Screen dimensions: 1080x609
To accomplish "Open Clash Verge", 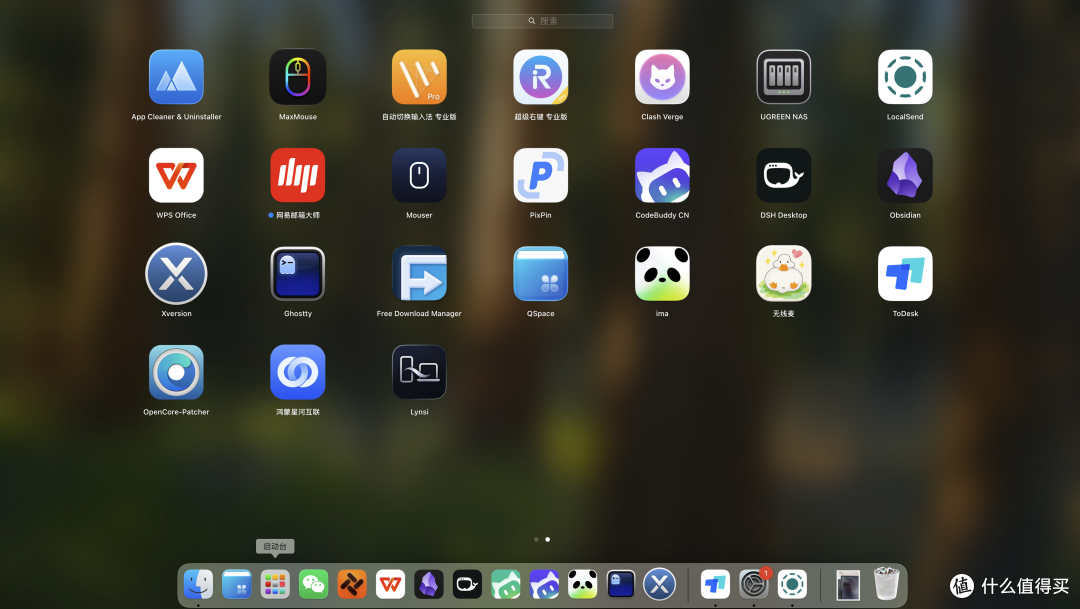I will click(662, 77).
